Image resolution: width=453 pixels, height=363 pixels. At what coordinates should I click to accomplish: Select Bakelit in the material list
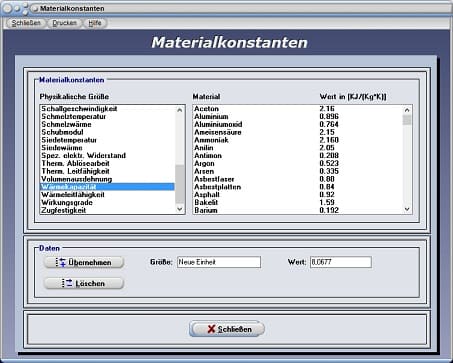298,203
